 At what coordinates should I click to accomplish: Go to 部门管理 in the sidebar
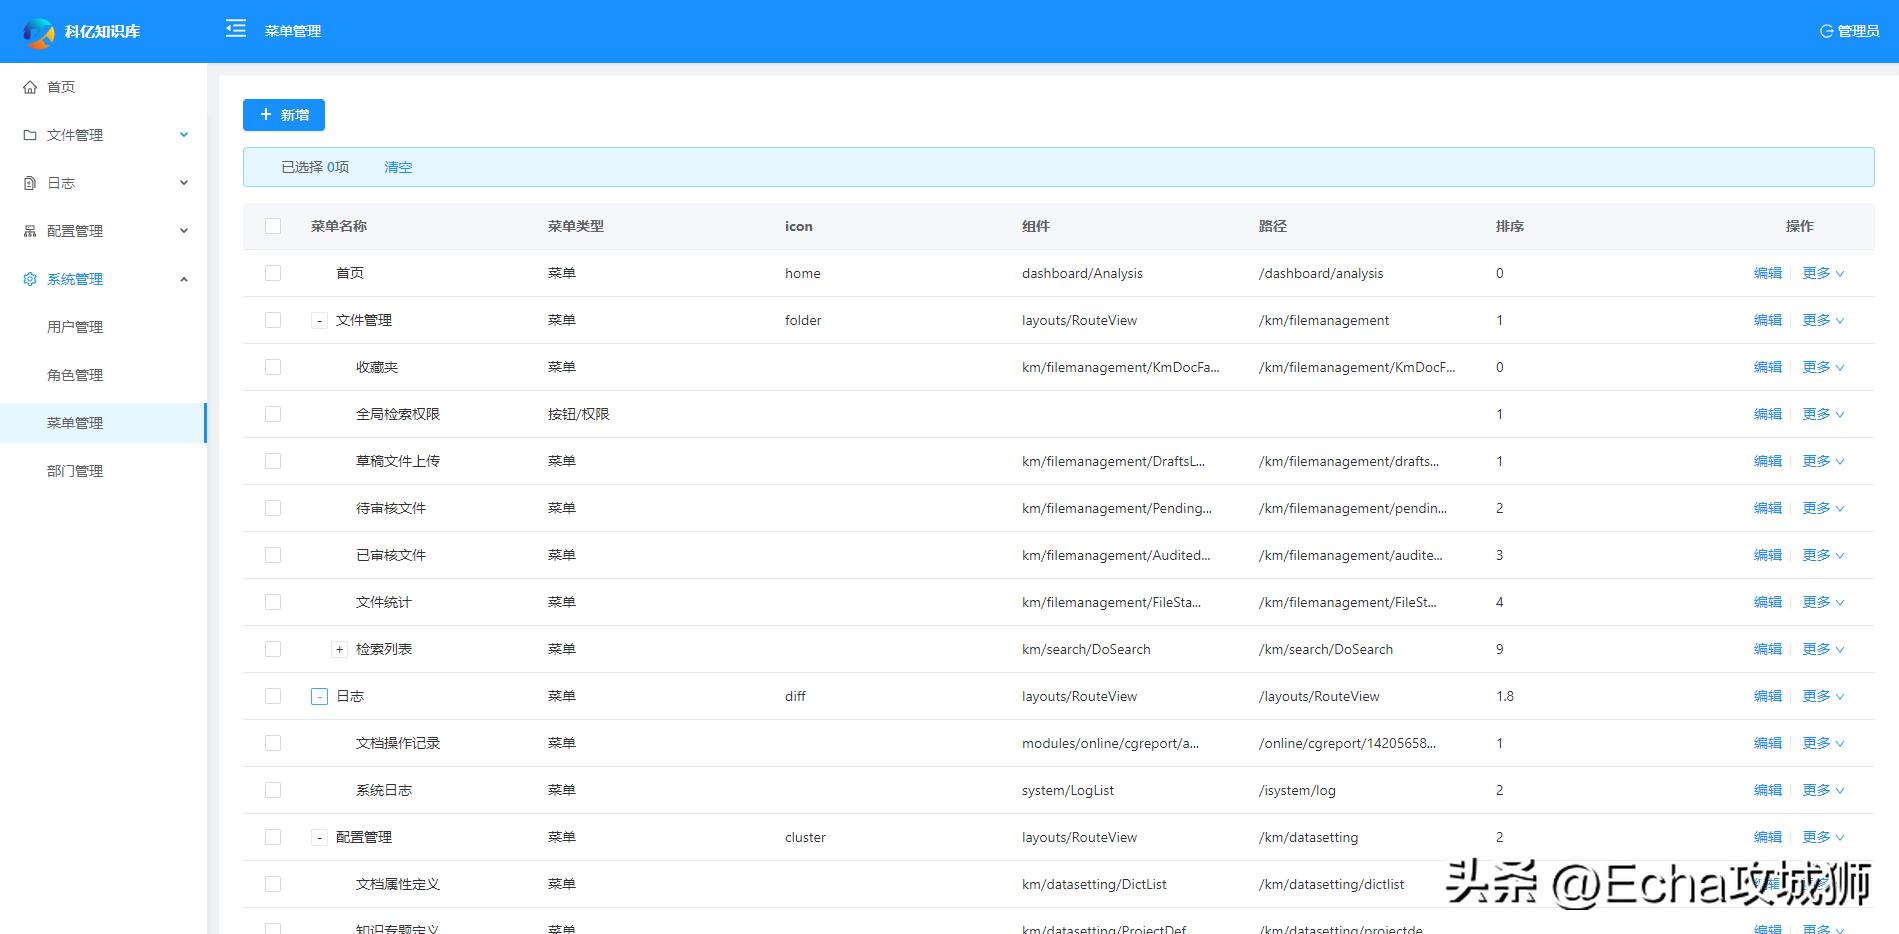(75, 471)
